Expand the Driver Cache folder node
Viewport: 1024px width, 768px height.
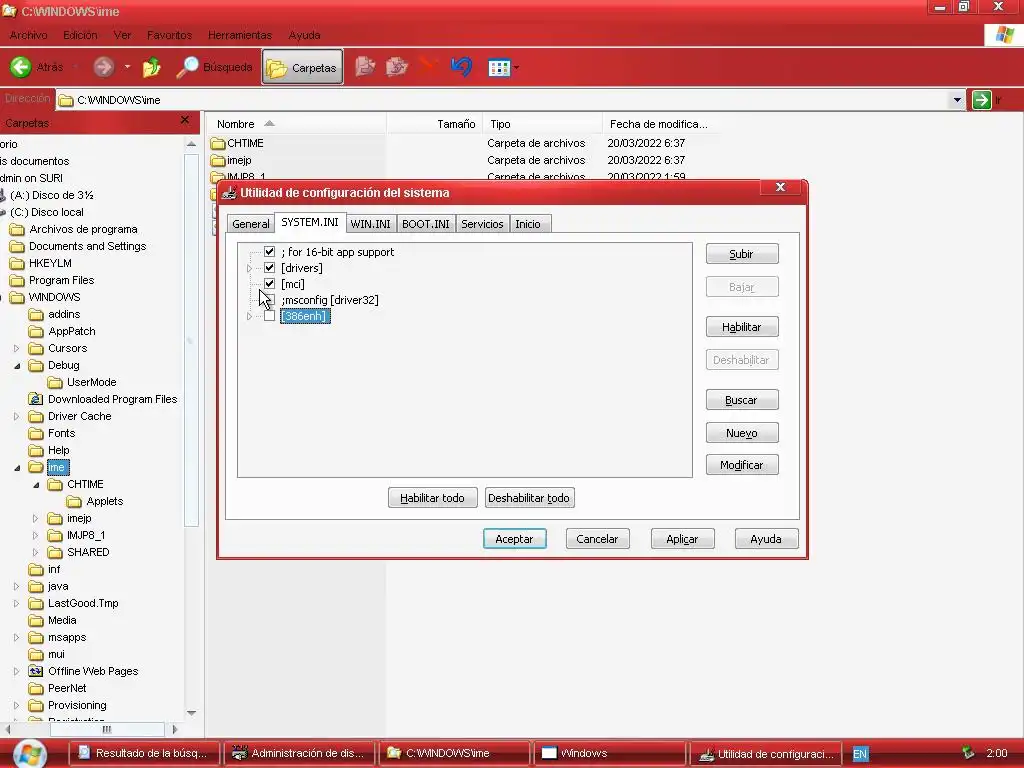coord(17,416)
